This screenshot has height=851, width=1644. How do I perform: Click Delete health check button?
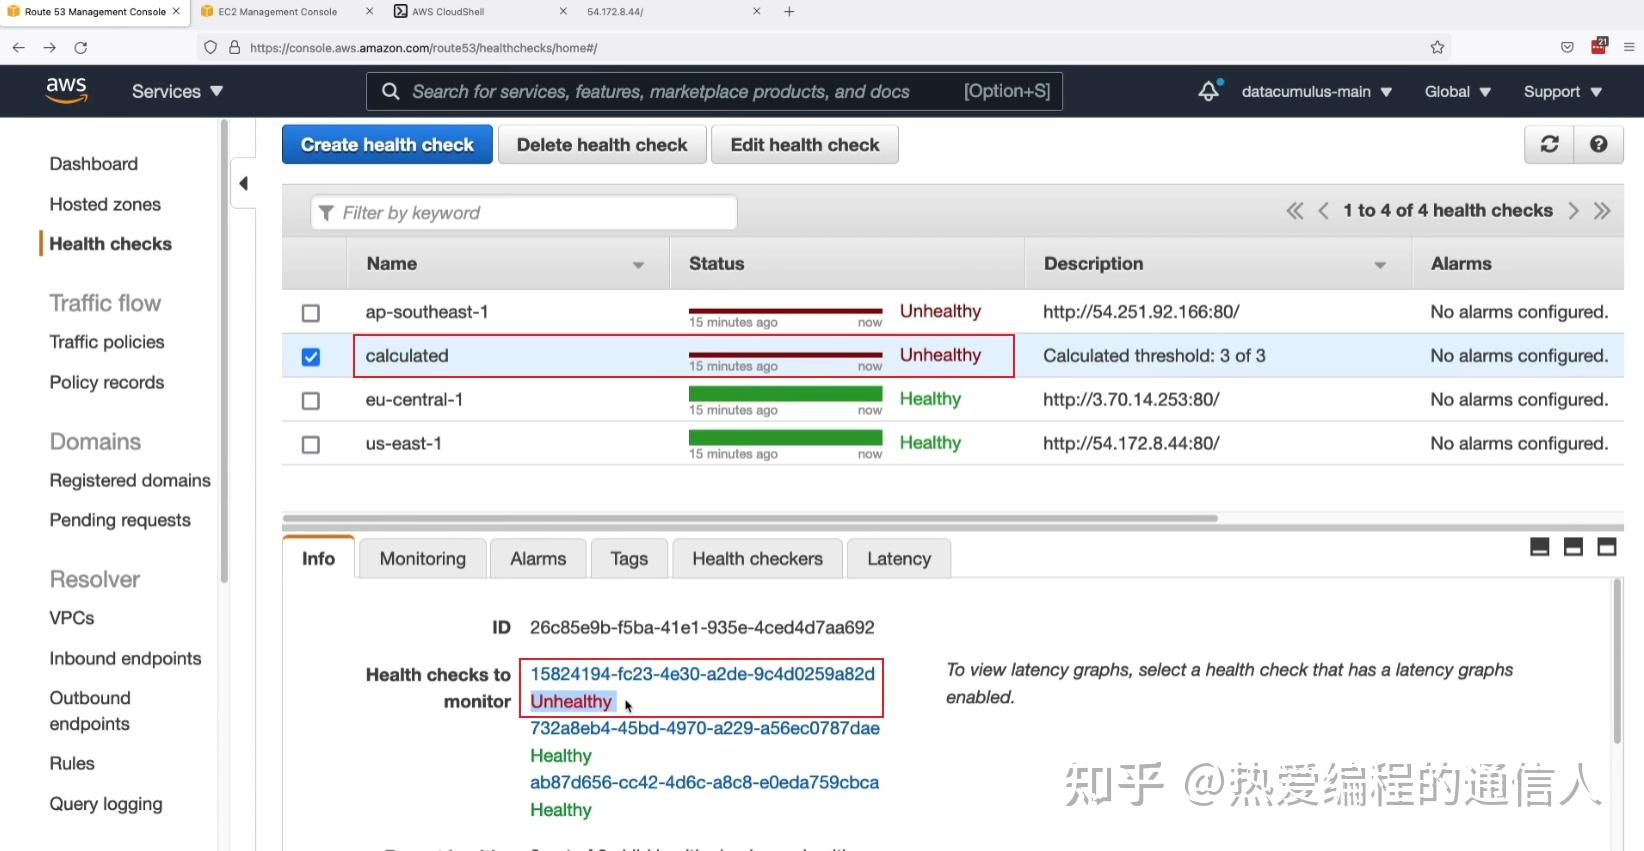(x=602, y=144)
